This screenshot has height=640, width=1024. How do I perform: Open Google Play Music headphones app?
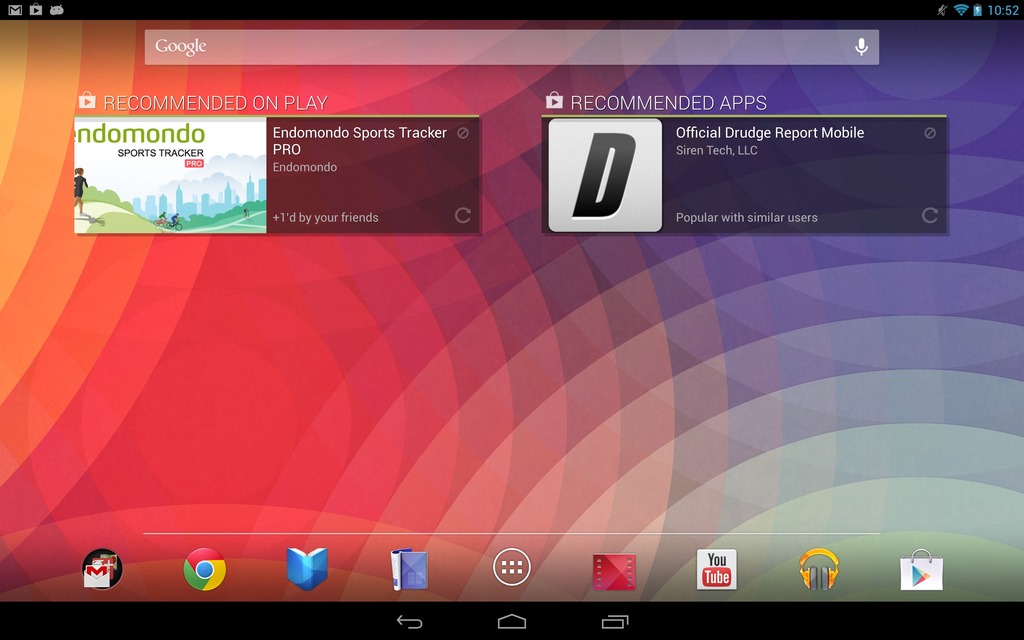click(x=818, y=569)
